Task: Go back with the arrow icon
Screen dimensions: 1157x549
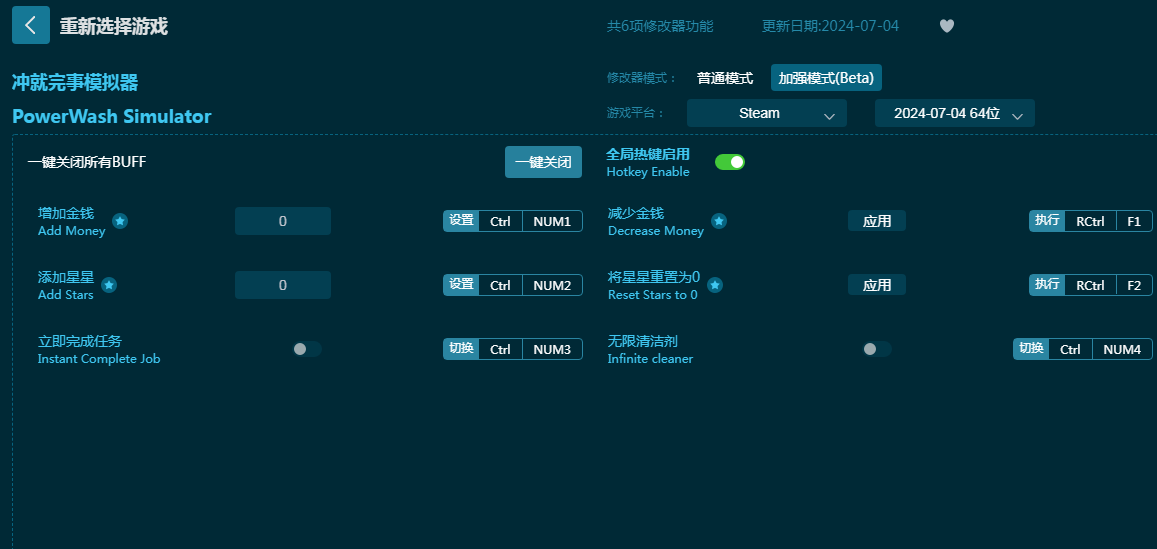Action: tap(31, 25)
